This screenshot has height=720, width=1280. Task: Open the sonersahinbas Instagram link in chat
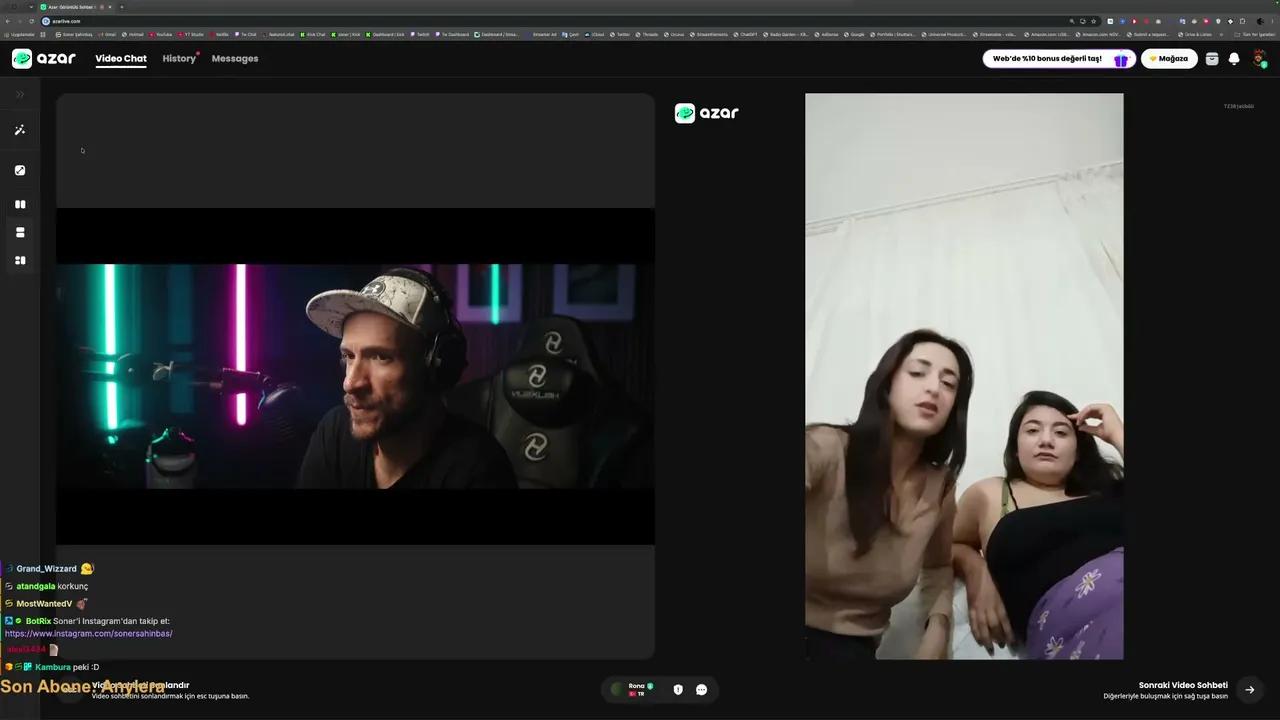point(88,633)
